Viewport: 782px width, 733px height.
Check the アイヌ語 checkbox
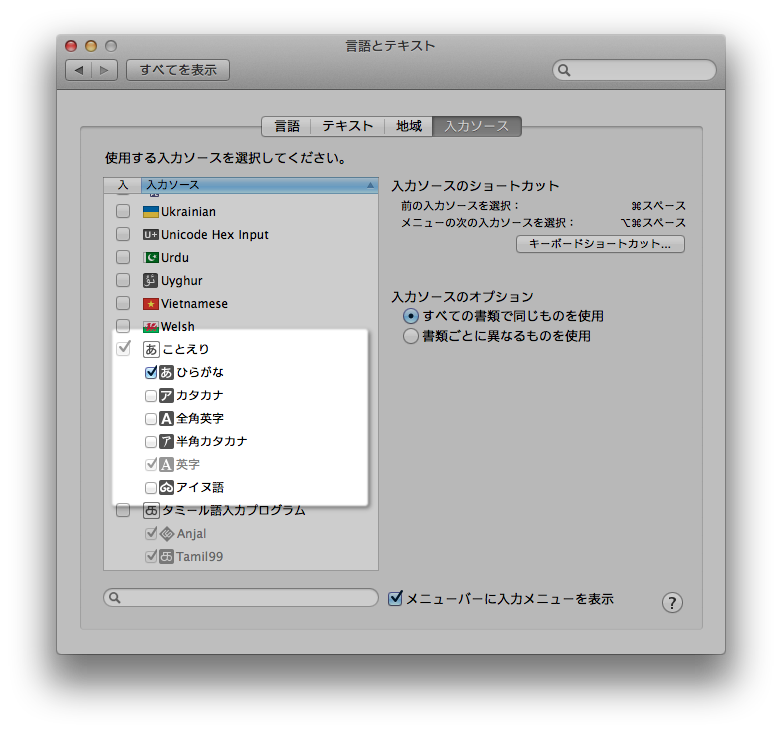[151, 488]
